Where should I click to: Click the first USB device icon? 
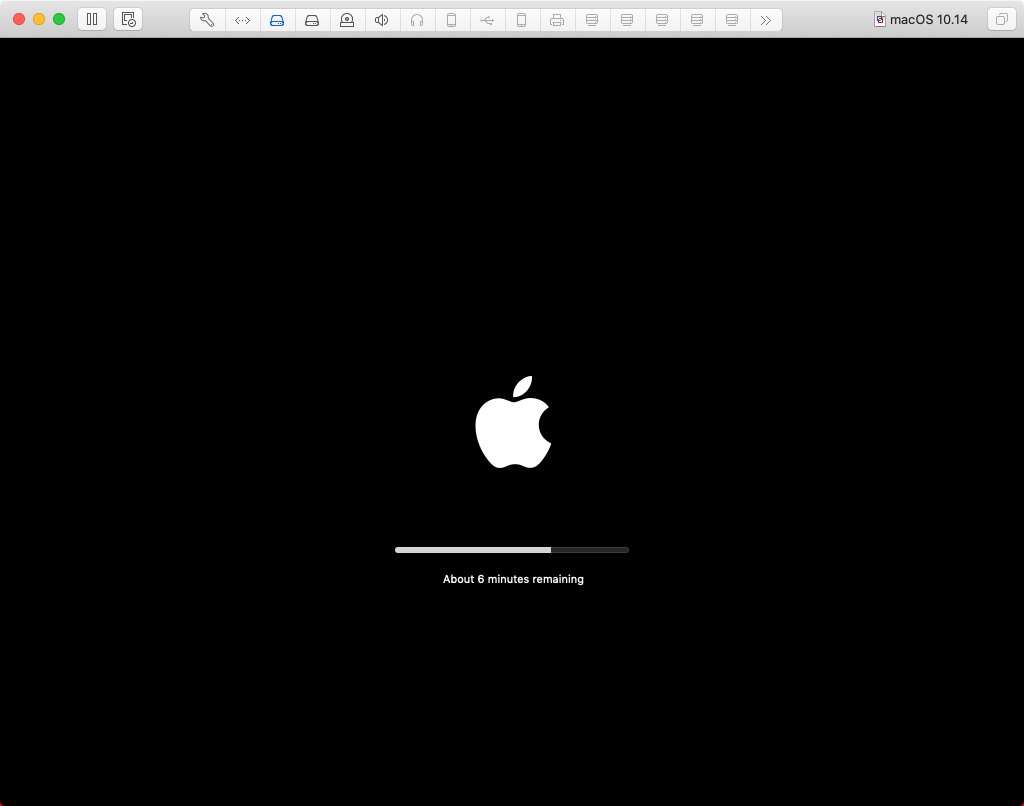592,19
